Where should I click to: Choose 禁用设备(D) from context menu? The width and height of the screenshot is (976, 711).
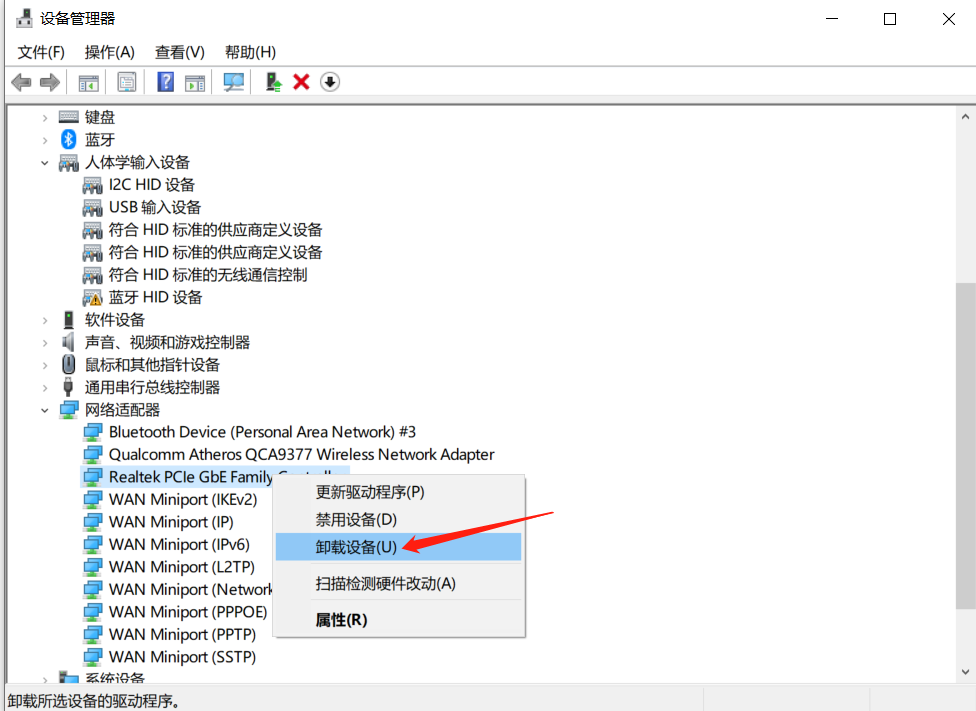pyautogui.click(x=398, y=519)
